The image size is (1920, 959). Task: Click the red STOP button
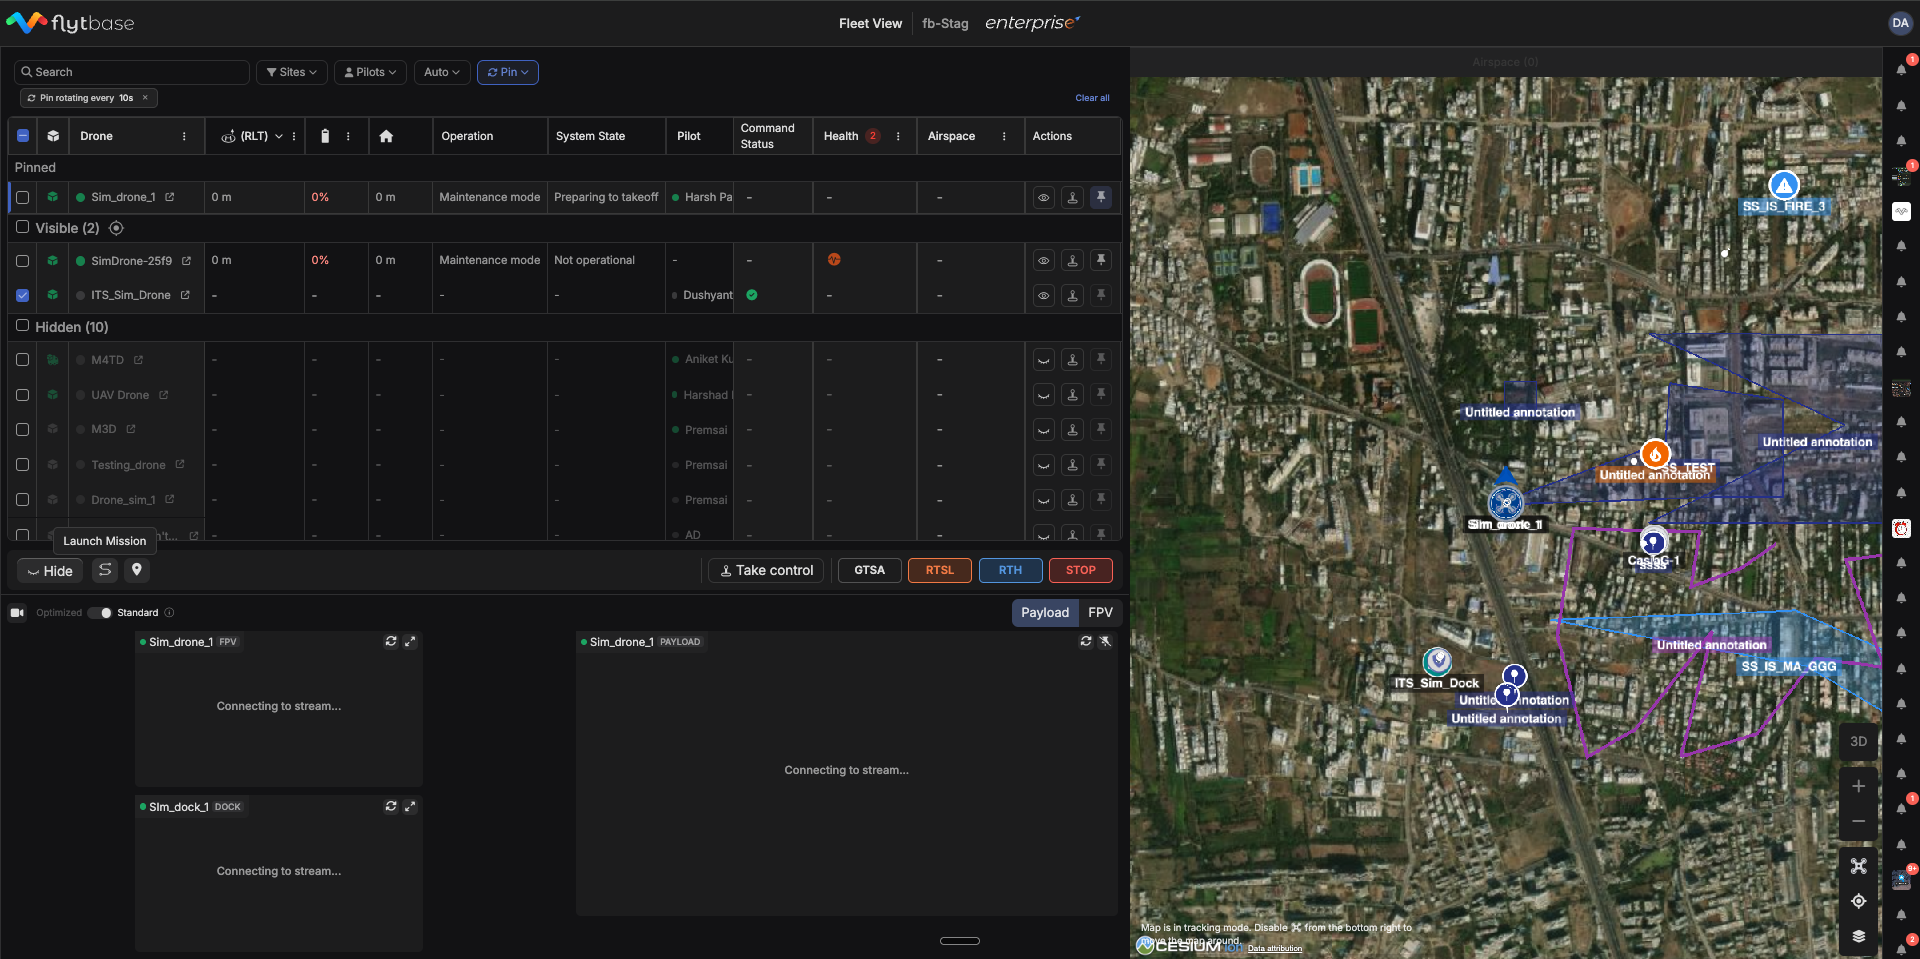pos(1081,571)
